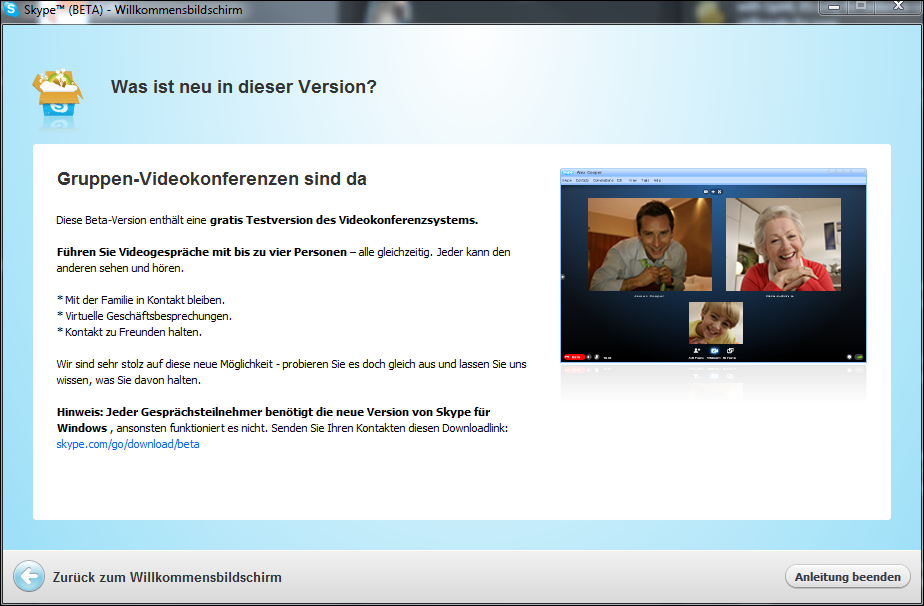Screen dimensions: 924x606
Task: Close the Skype welcome window
Action: [x=898, y=6]
